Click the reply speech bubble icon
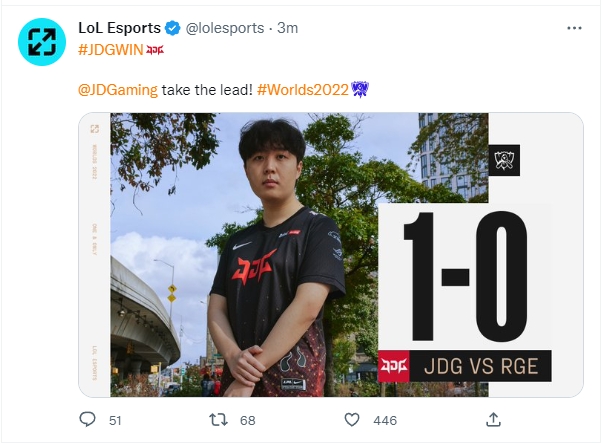 (87, 419)
